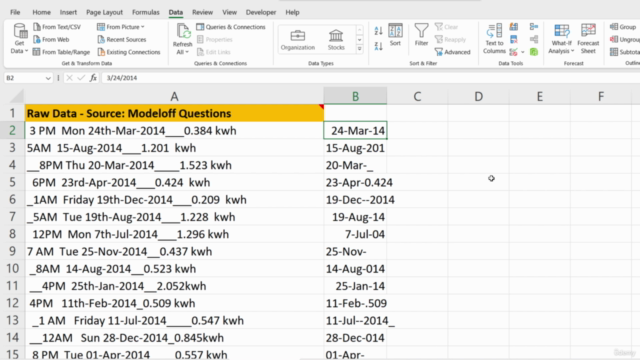
Task: Click the Data Validation icon
Action: tap(514, 52)
